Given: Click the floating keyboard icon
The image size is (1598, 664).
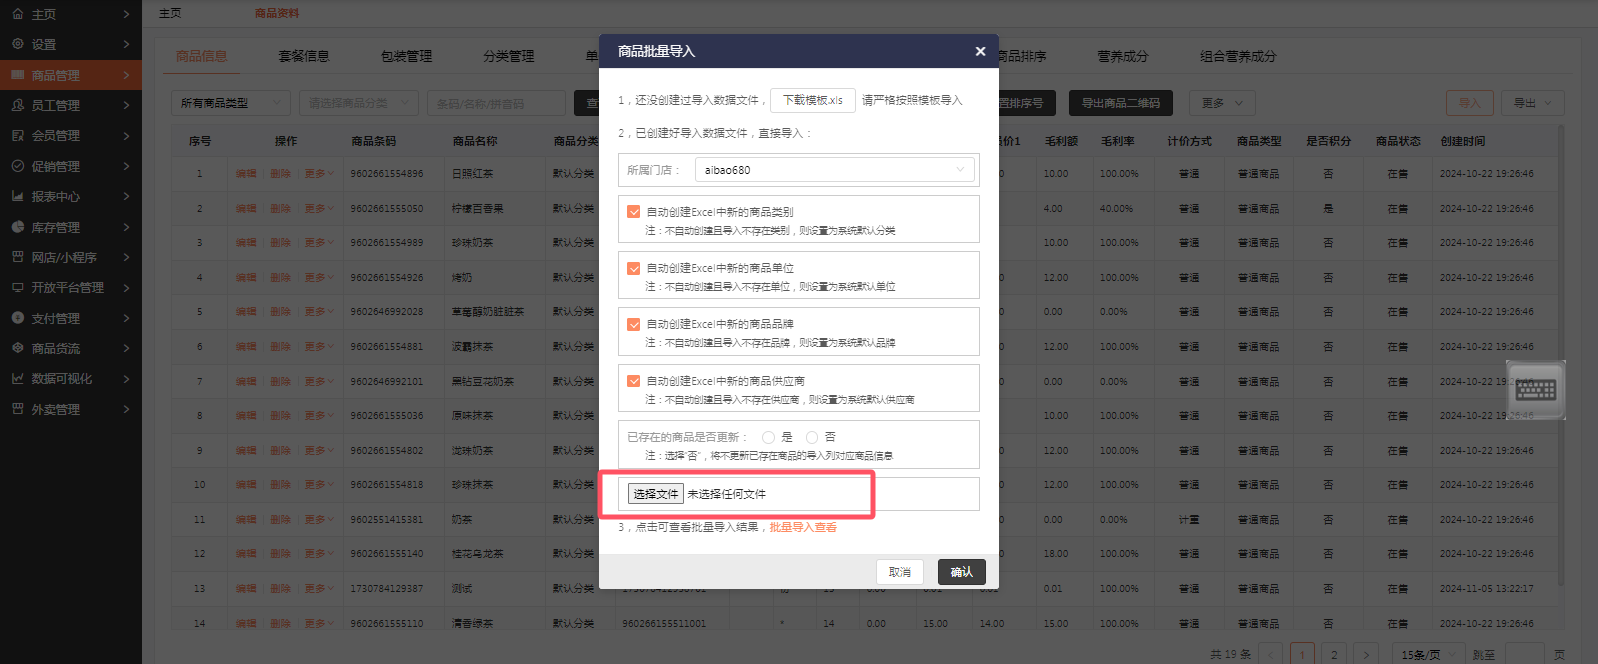Looking at the screenshot, I should click(1535, 390).
